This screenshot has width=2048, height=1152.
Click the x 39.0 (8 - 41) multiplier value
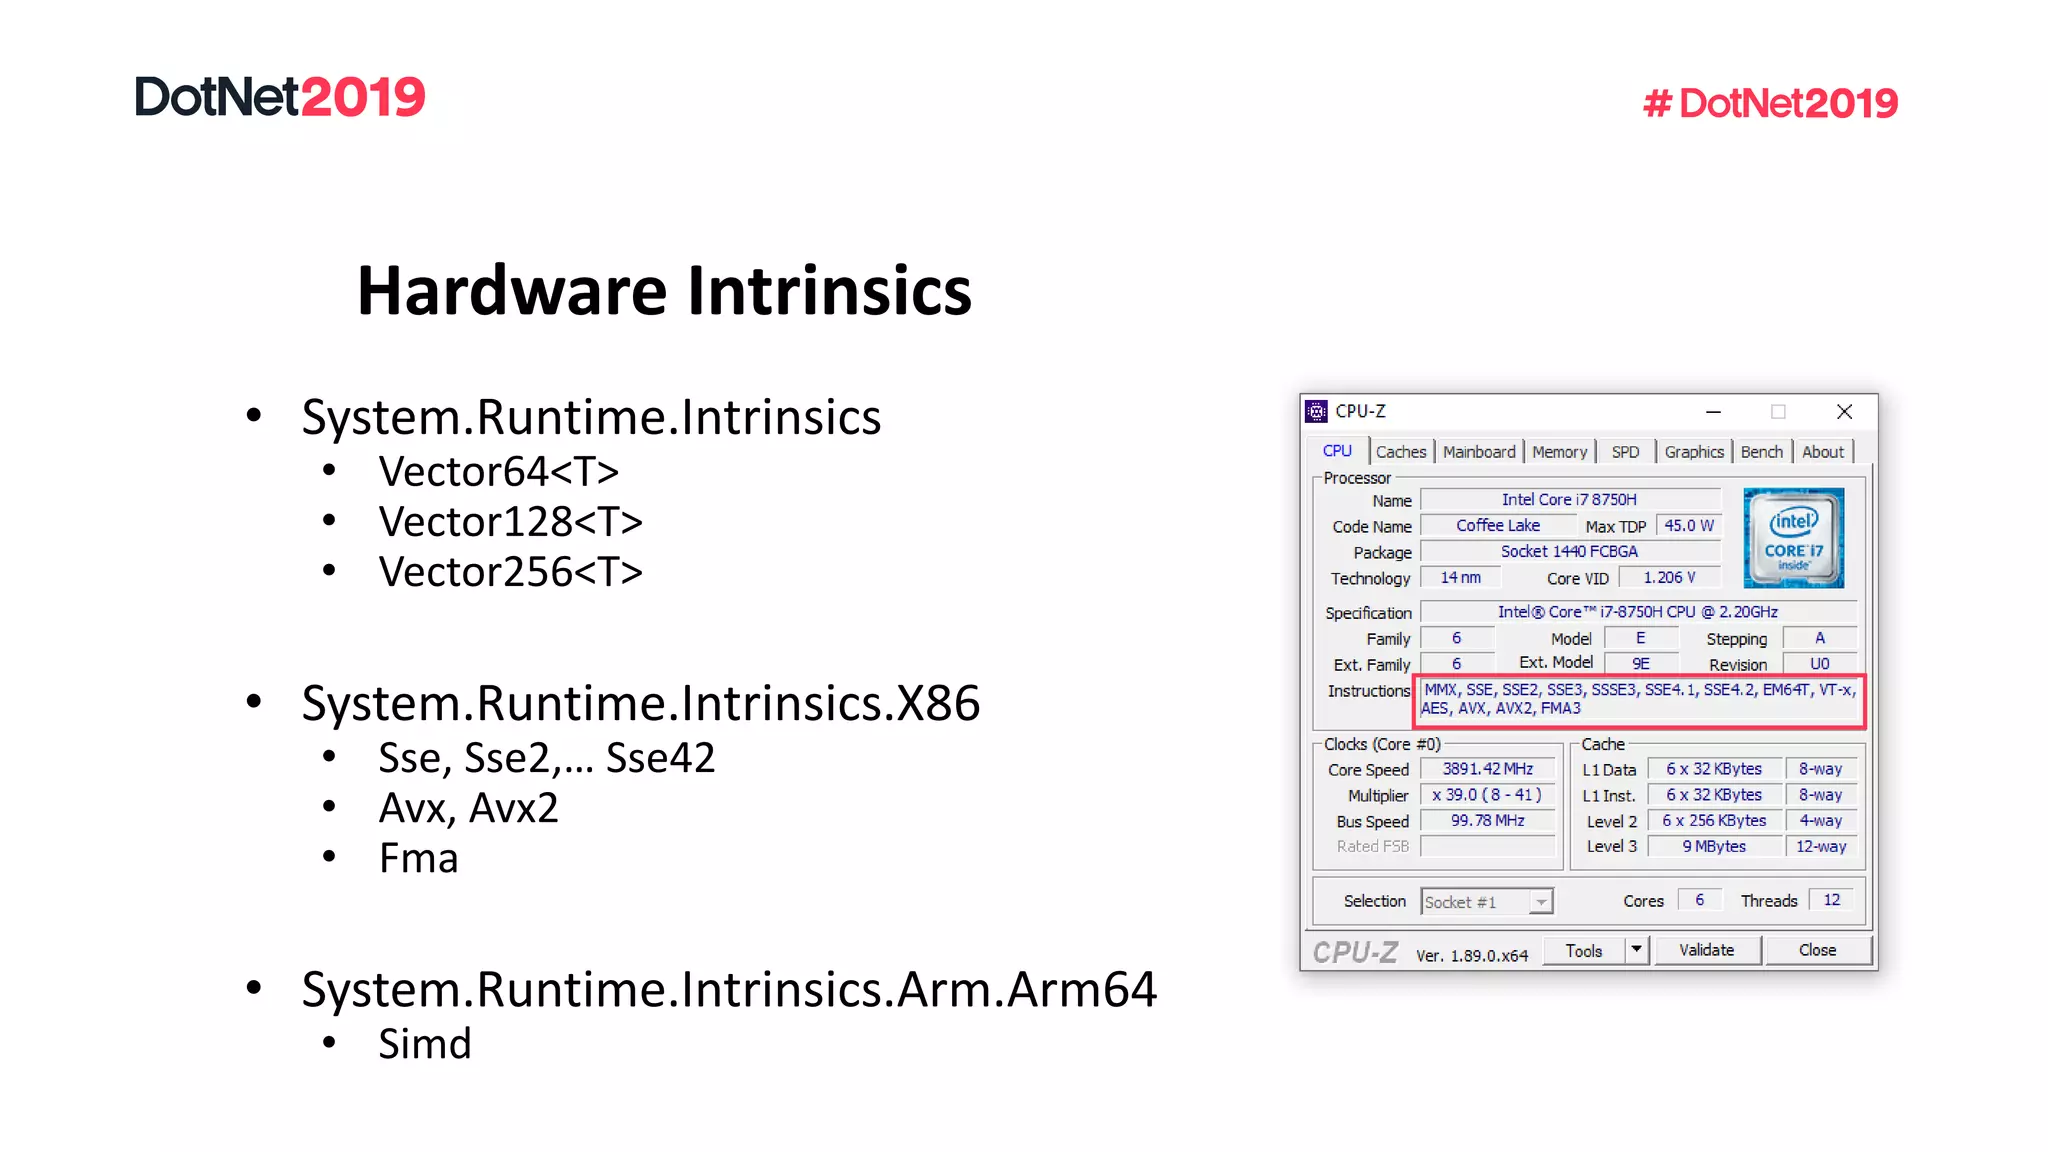[1487, 795]
